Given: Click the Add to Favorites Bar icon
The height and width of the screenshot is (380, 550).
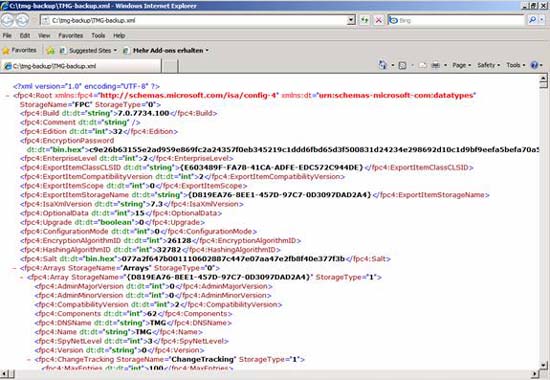Looking at the screenshot, I should (x=51, y=51).
